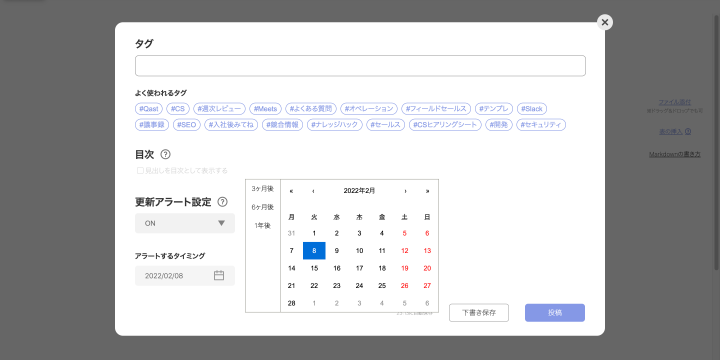Add the #テンプレ tag
Screen dimensions: 720x360
pos(494,109)
